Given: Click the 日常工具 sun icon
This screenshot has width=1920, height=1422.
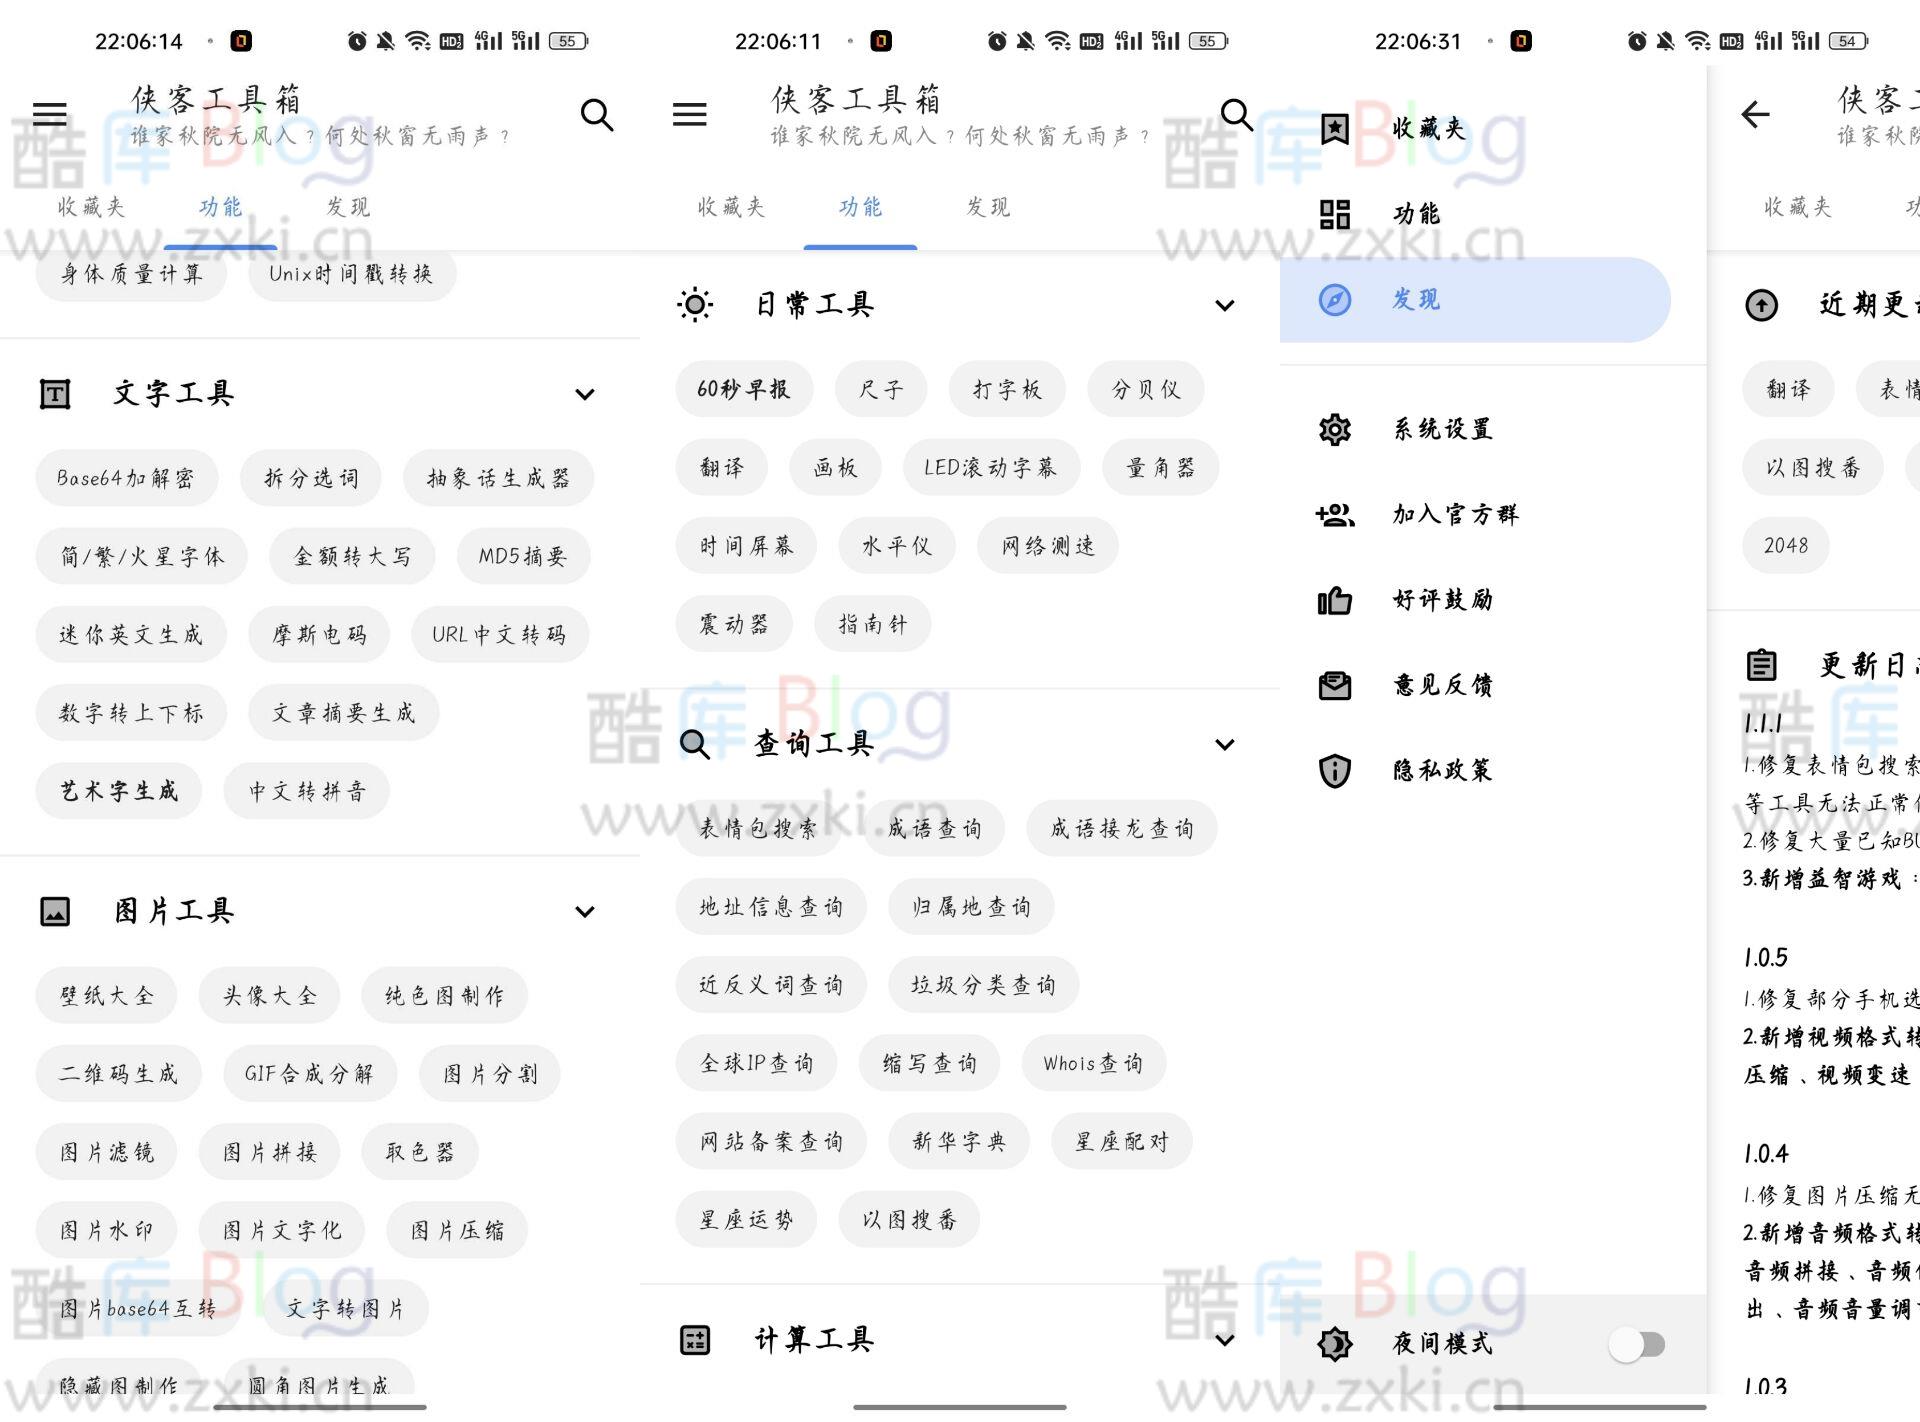Looking at the screenshot, I should coord(697,303).
